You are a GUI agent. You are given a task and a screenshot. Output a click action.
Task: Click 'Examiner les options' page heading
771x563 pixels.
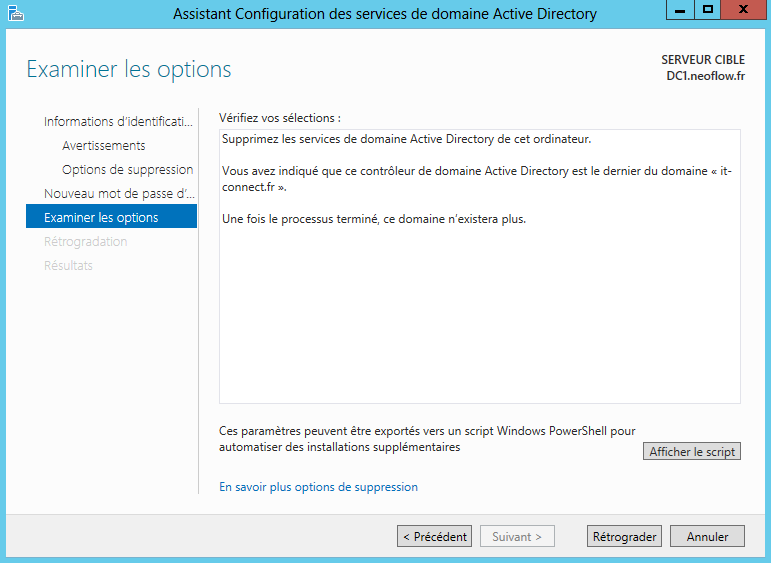(129, 69)
